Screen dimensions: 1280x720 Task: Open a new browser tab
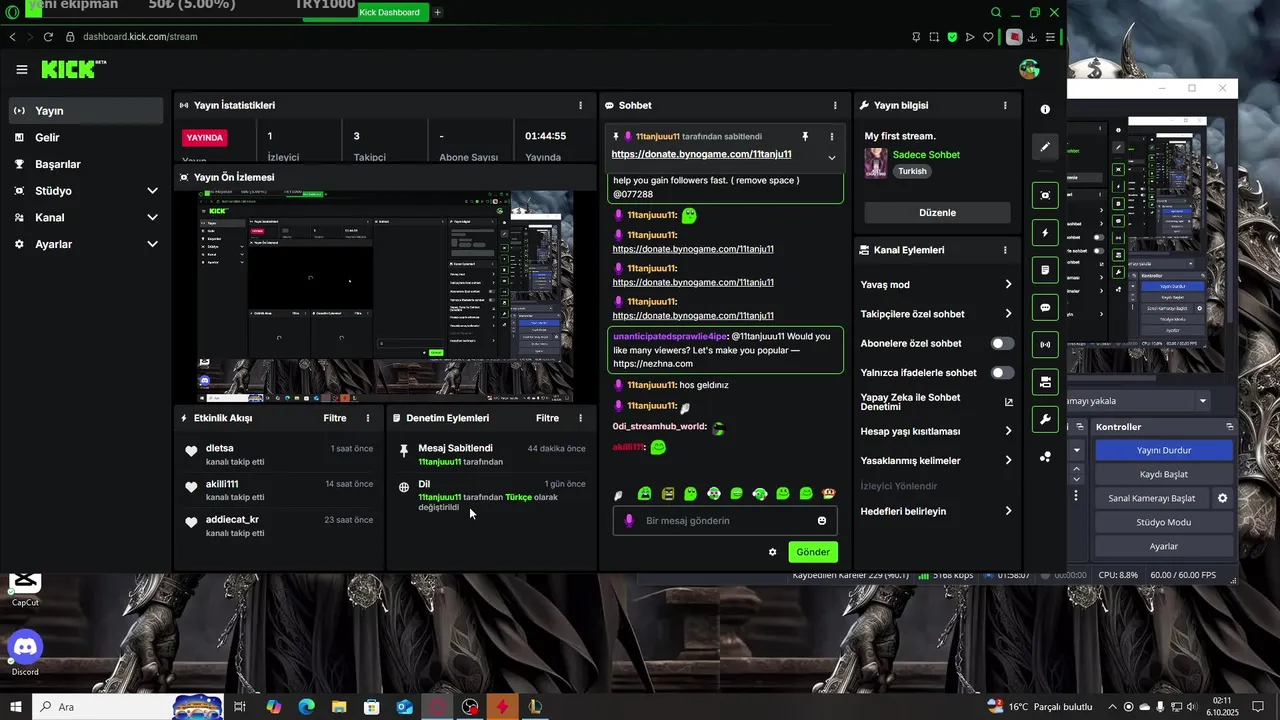437,12
